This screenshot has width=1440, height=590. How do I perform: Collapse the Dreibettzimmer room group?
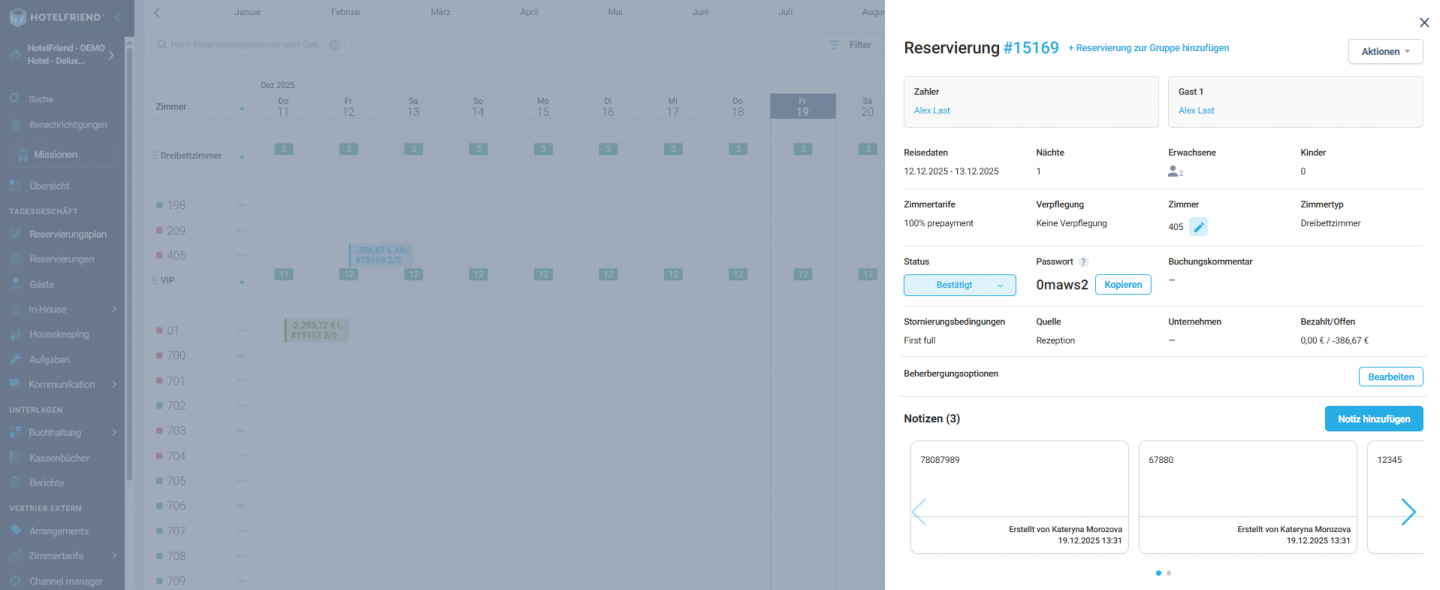click(241, 157)
